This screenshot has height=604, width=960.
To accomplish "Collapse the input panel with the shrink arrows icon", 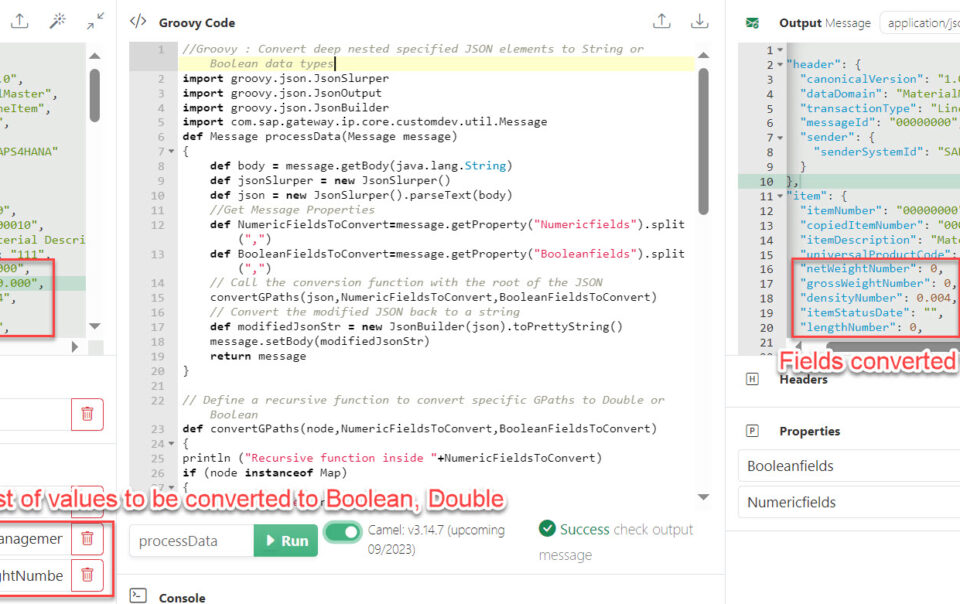I will (95, 21).
